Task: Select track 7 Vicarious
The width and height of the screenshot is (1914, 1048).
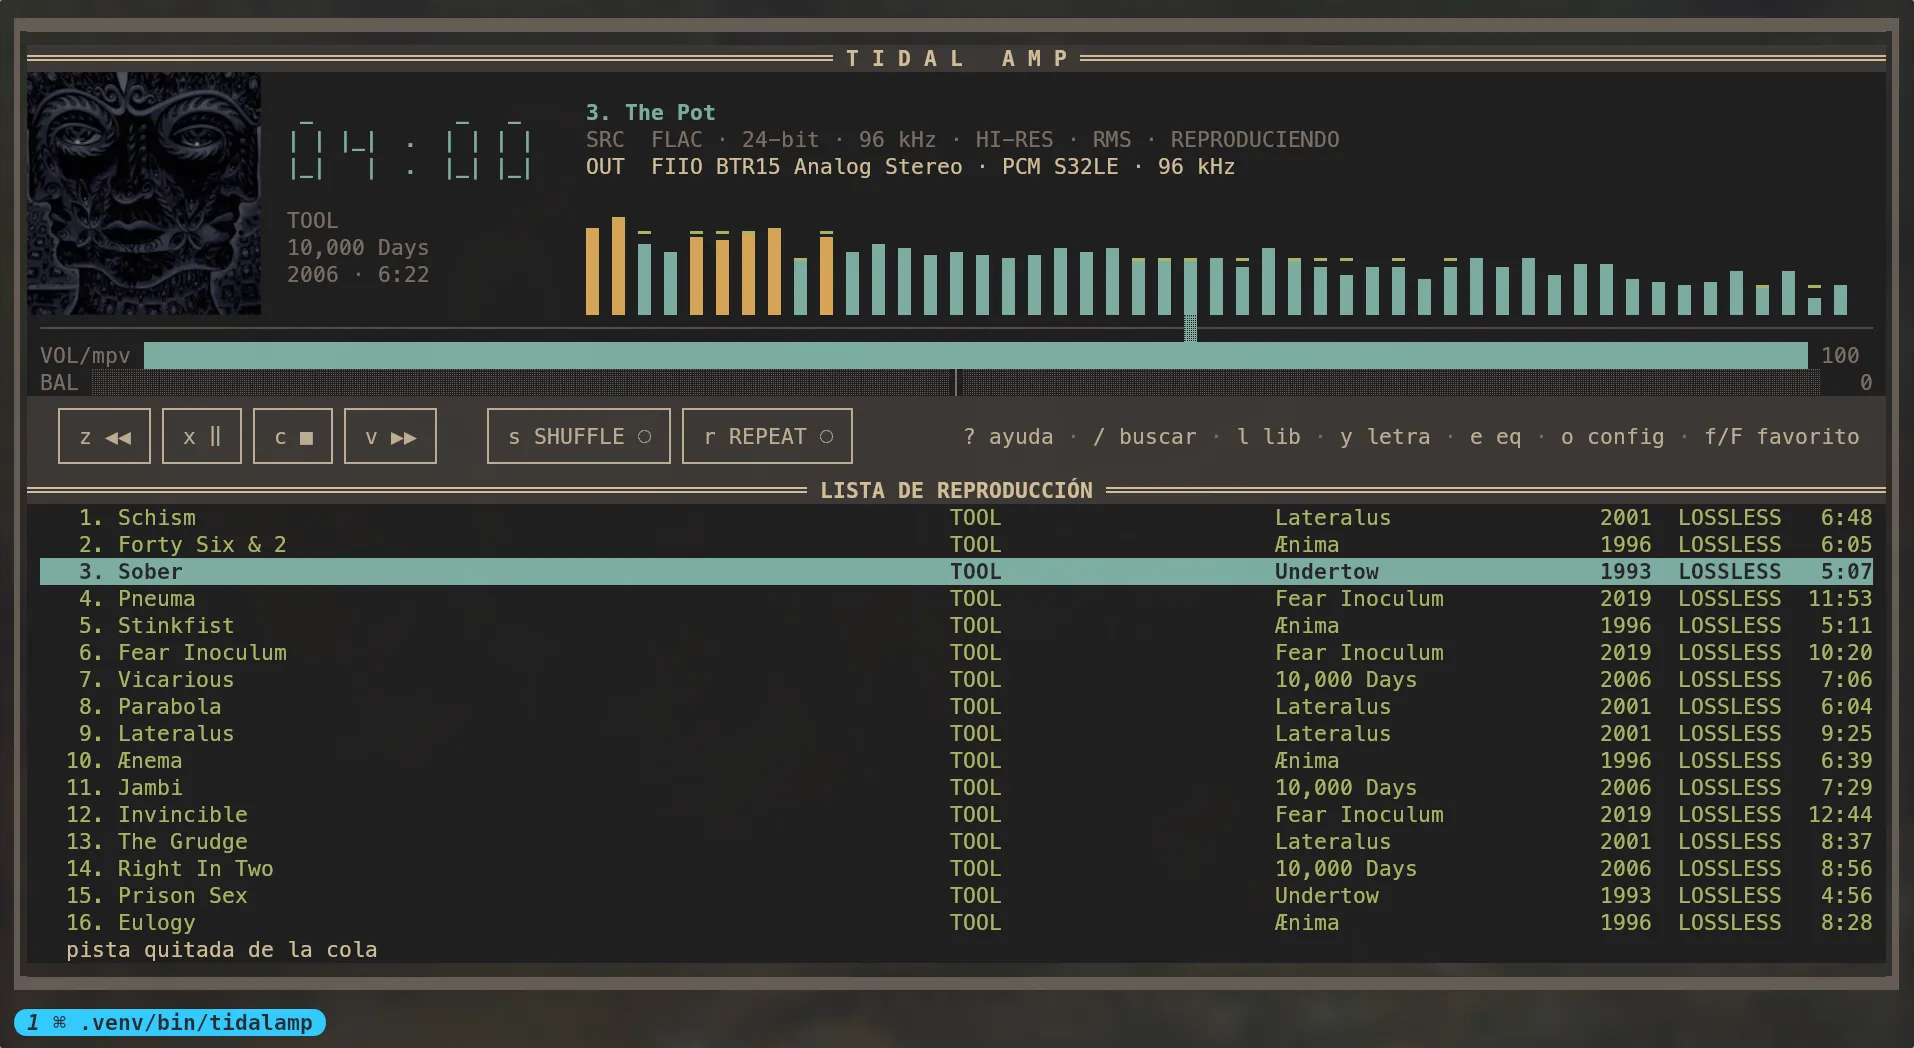Action: coord(956,680)
